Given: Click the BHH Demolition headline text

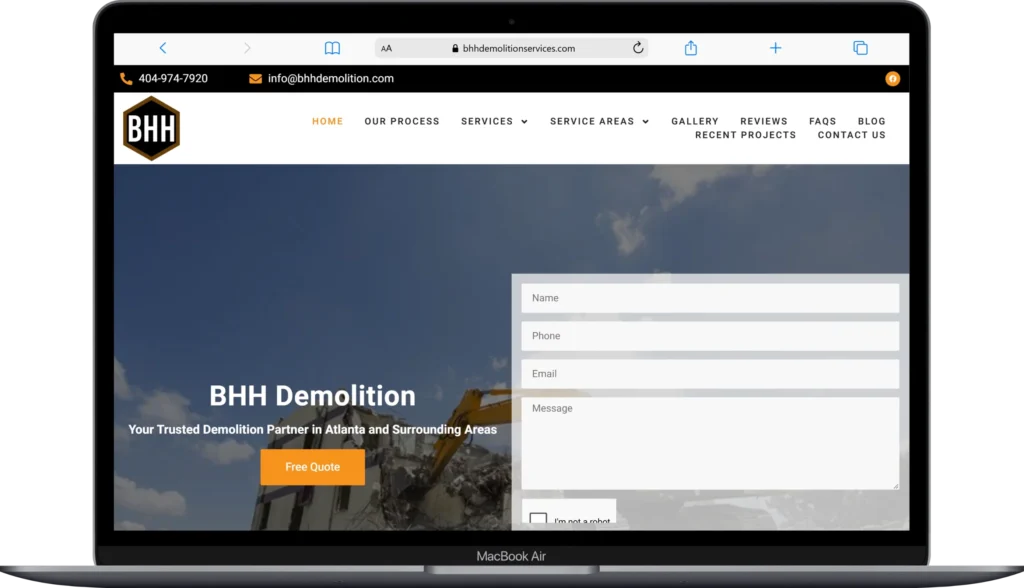Looking at the screenshot, I should click(312, 396).
